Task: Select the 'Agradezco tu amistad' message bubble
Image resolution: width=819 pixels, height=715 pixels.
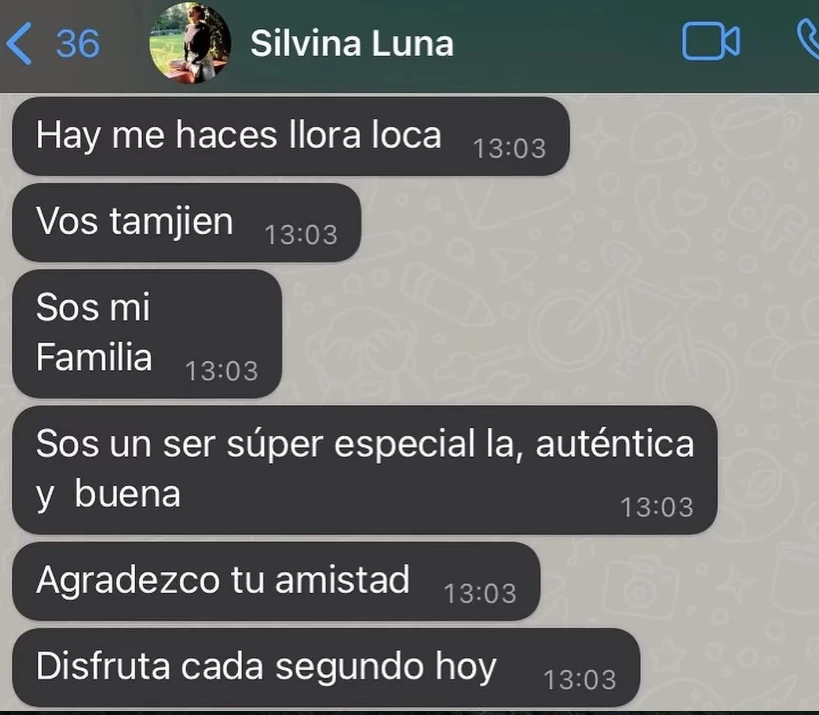Action: [276, 581]
